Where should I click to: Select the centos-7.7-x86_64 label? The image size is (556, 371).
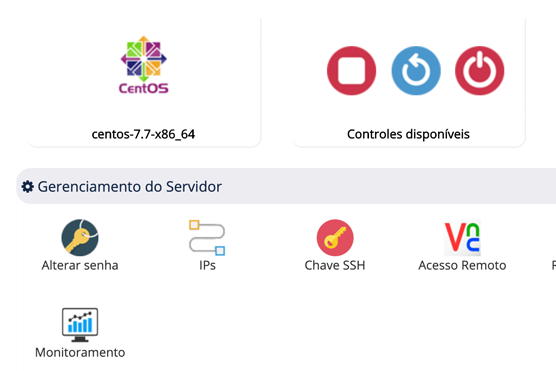coord(143,134)
